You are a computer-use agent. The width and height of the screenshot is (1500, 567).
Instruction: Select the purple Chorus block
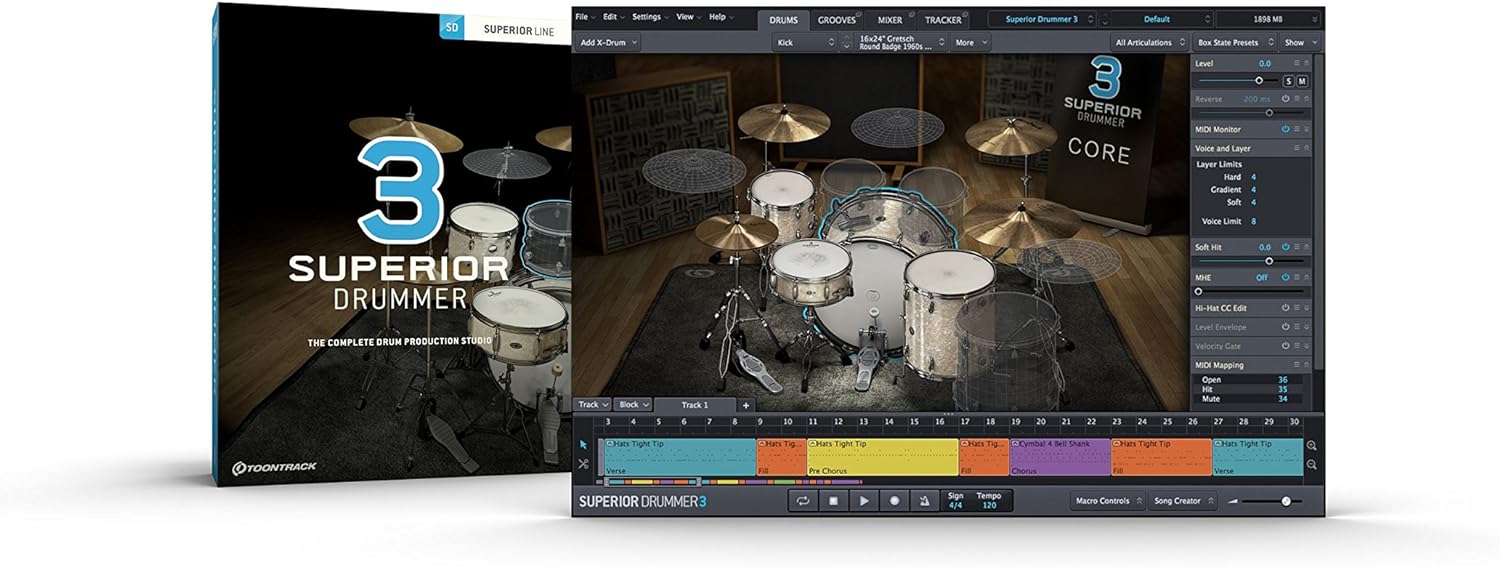pyautogui.click(x=1060, y=457)
